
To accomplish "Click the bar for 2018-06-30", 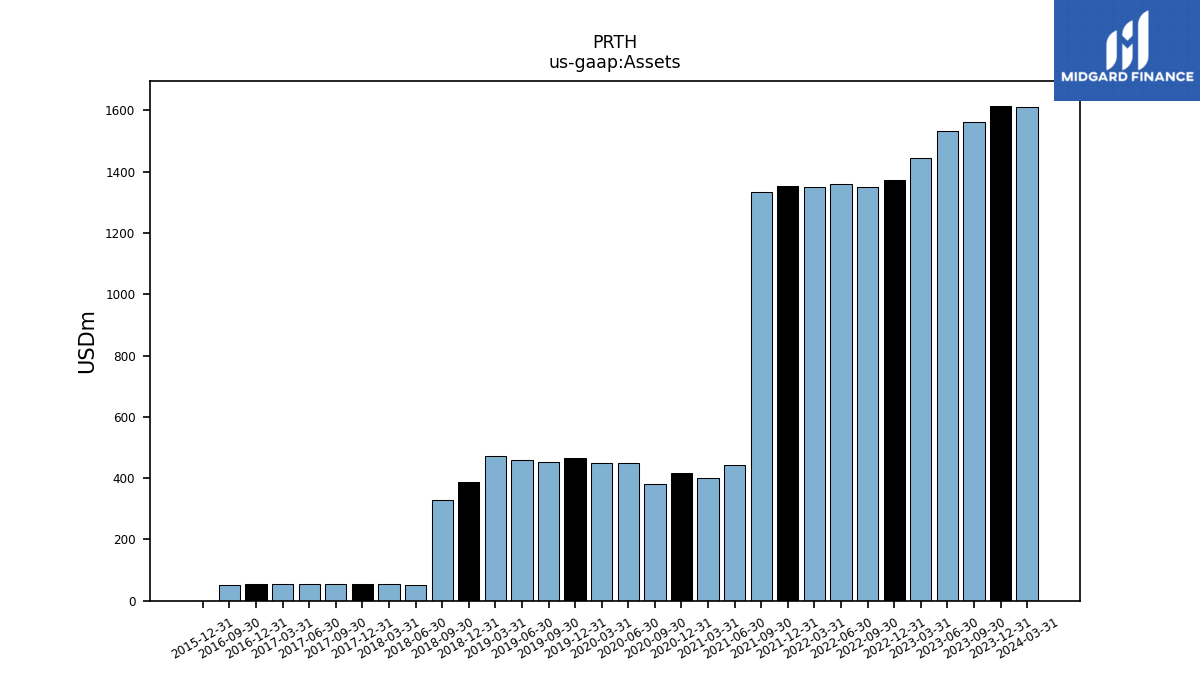I will tap(416, 593).
